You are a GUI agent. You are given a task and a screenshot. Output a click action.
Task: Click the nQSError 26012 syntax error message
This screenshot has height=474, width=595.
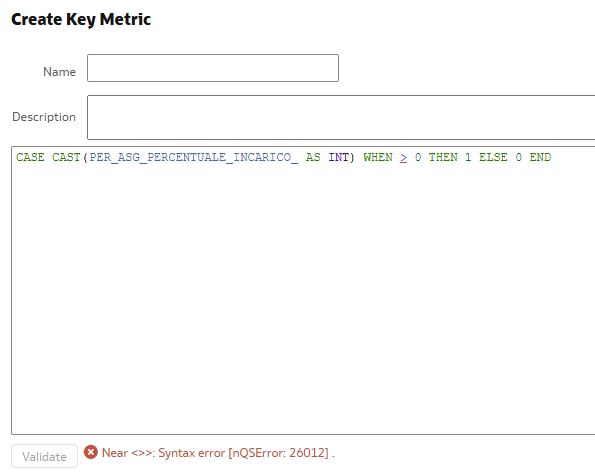coord(218,453)
